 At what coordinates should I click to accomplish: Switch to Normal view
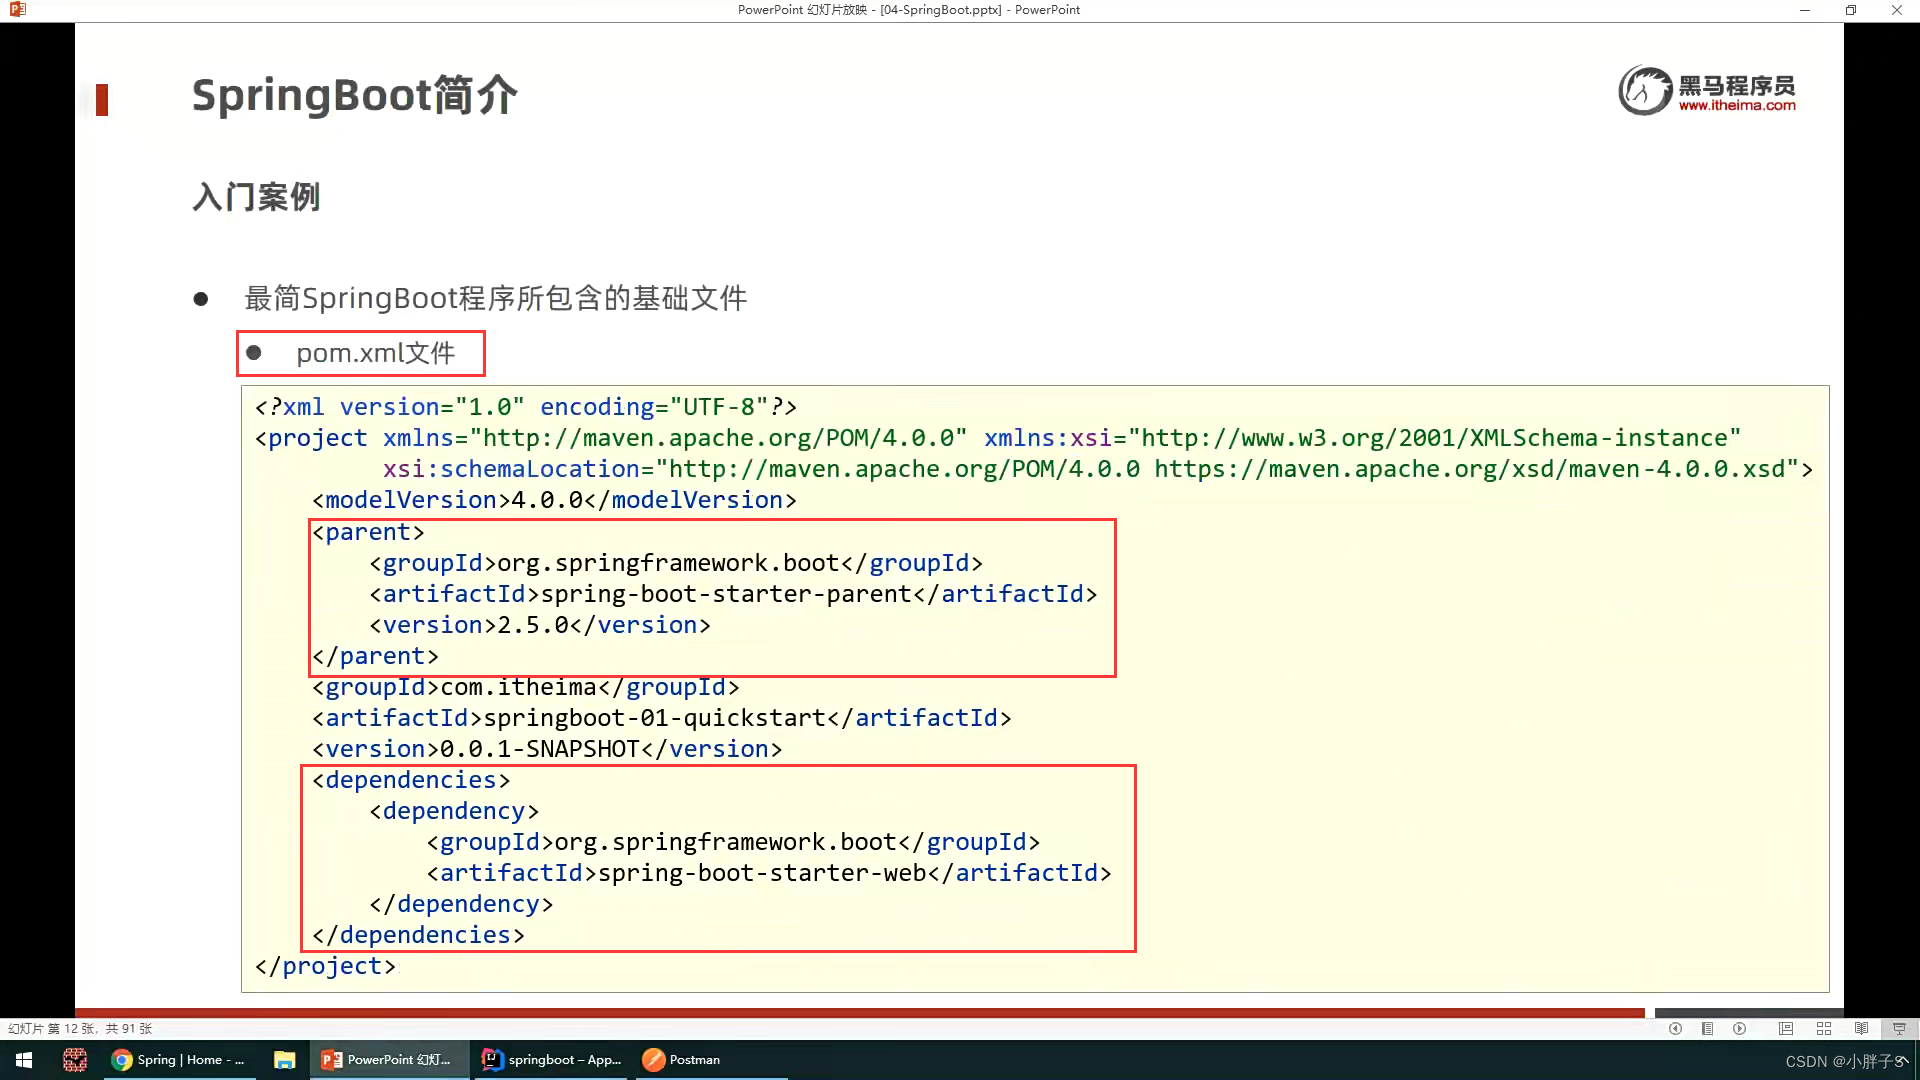click(1786, 1028)
